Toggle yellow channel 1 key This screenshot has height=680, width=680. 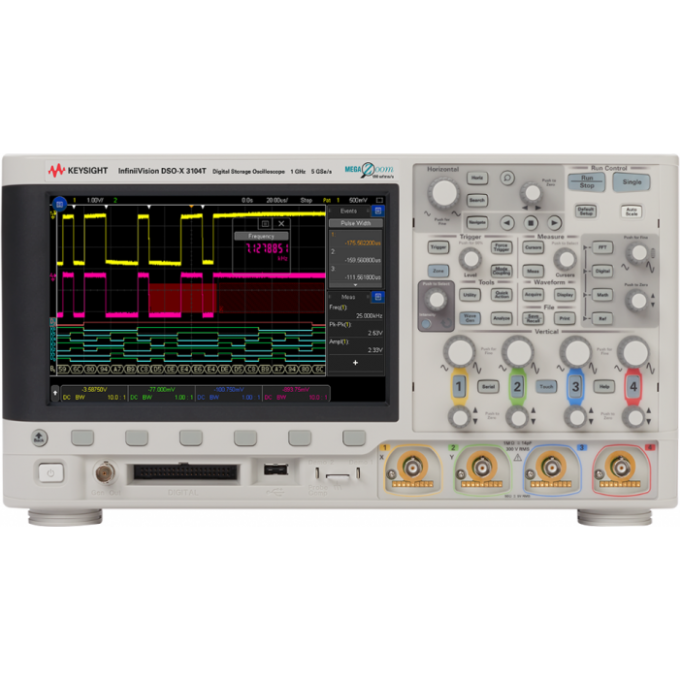coord(459,386)
